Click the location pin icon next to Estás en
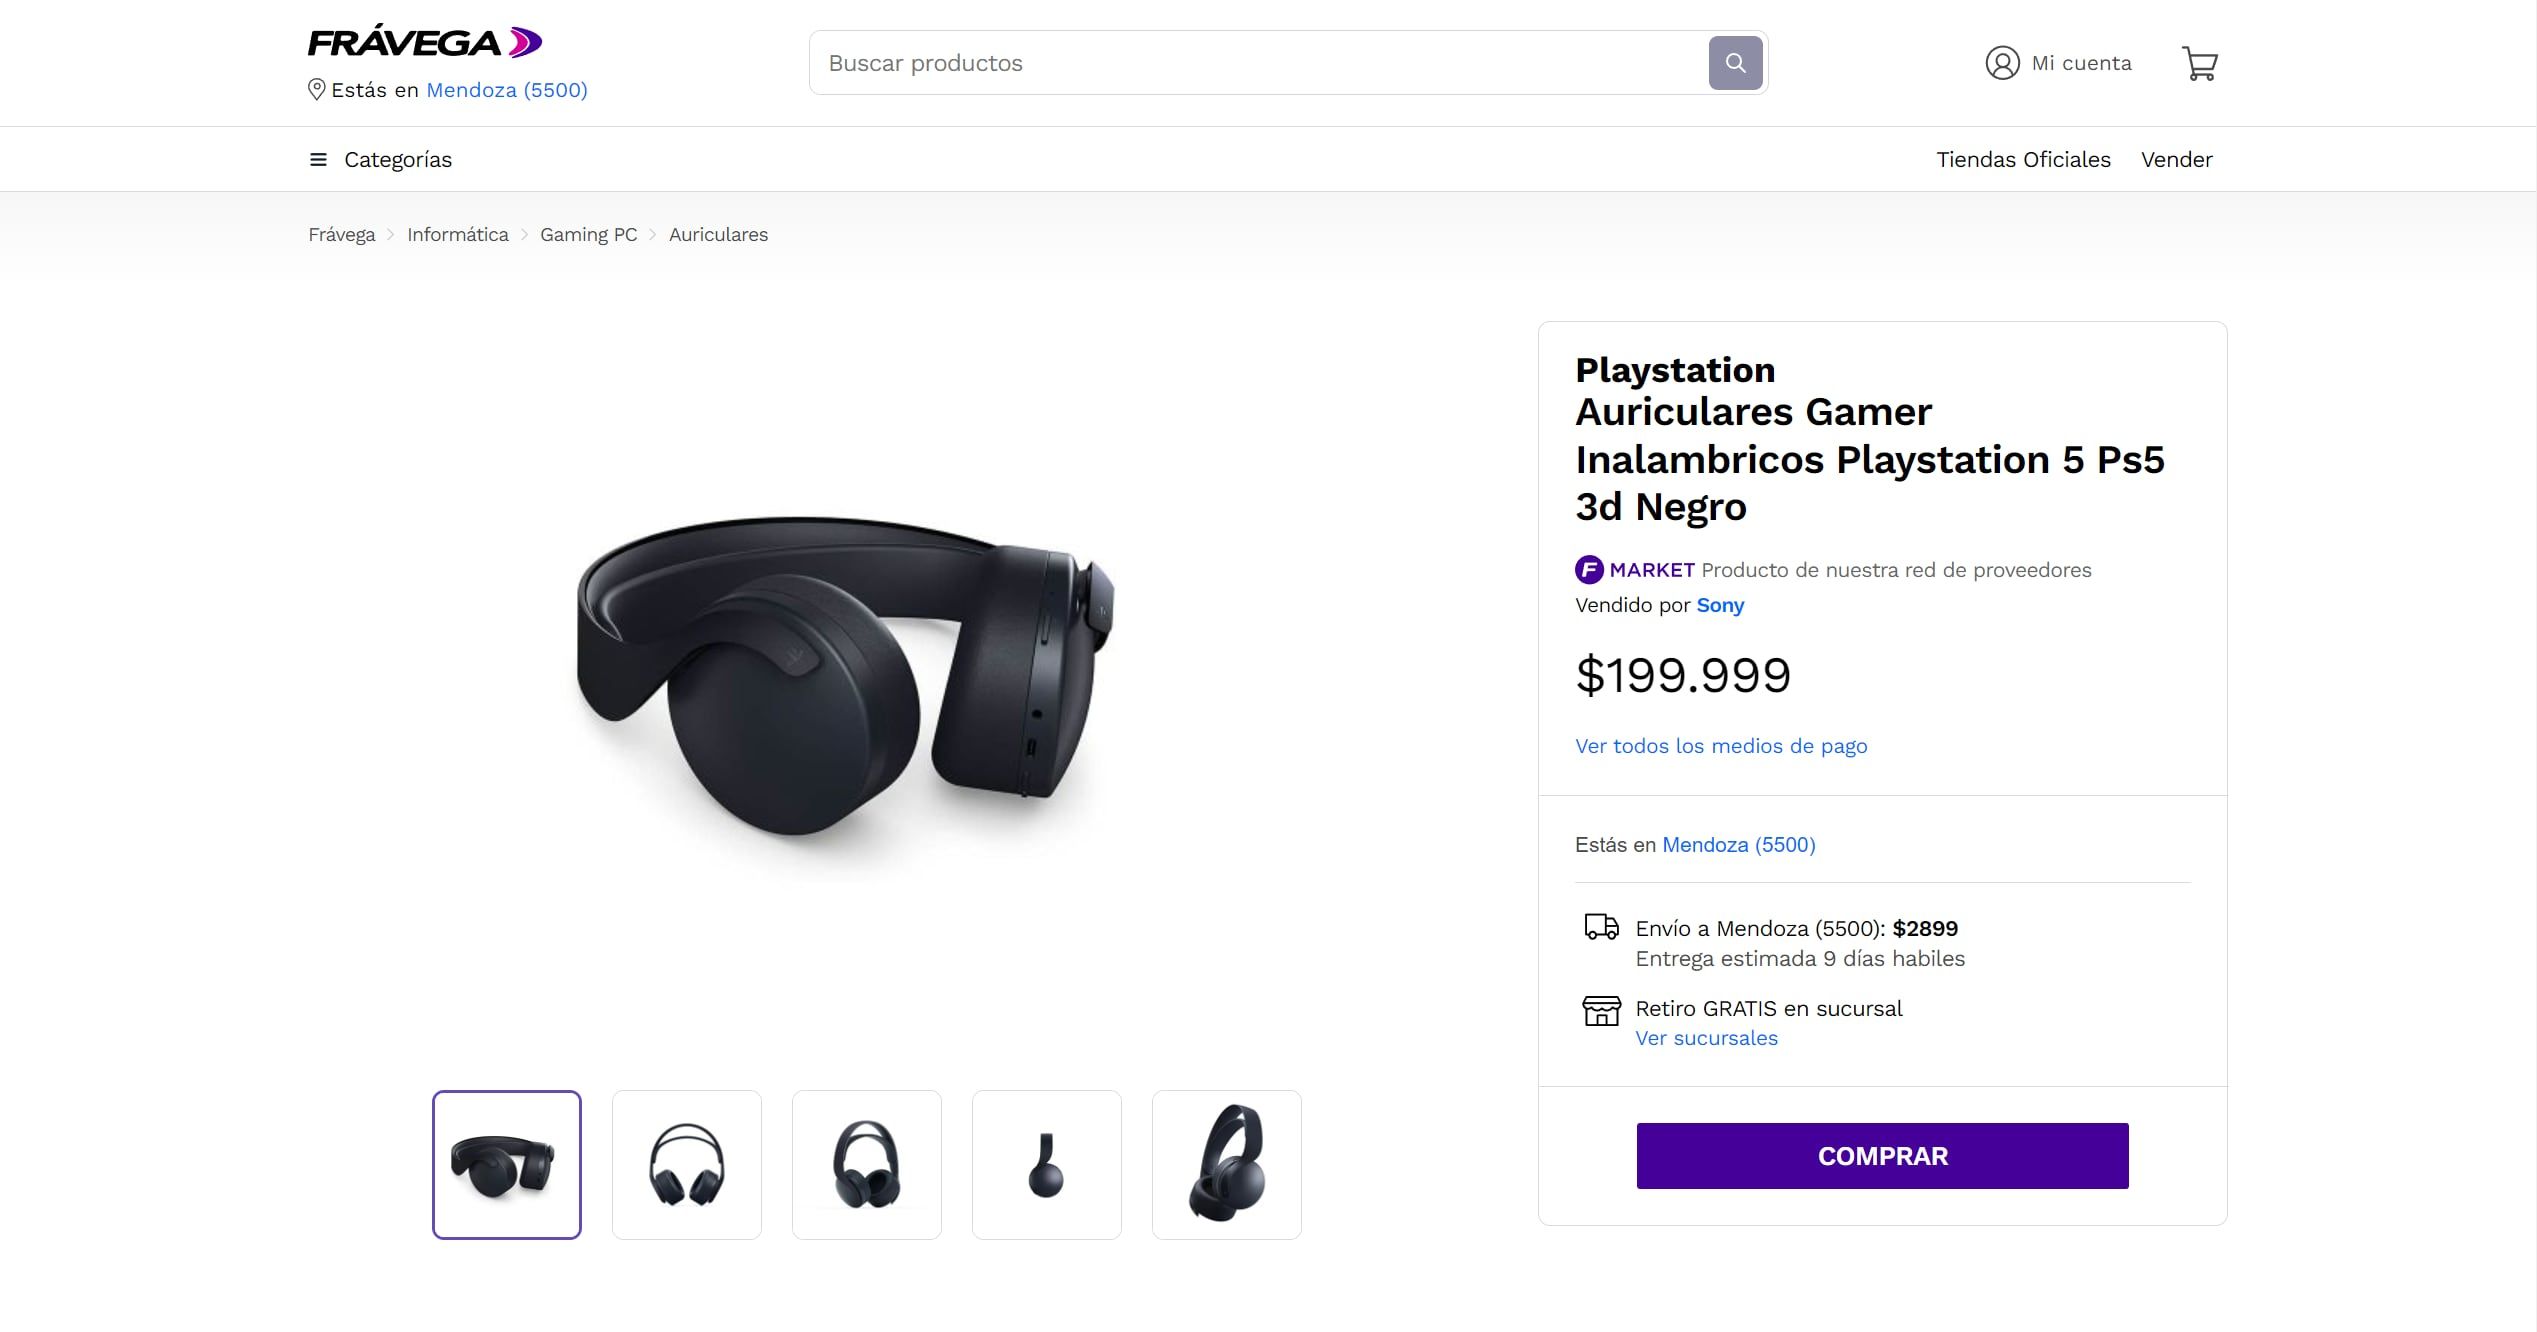Image resolution: width=2537 pixels, height=1332 pixels. (x=316, y=89)
